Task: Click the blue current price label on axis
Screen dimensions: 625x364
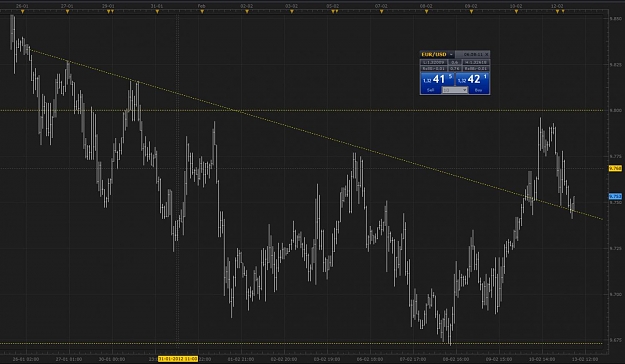Action: click(615, 196)
